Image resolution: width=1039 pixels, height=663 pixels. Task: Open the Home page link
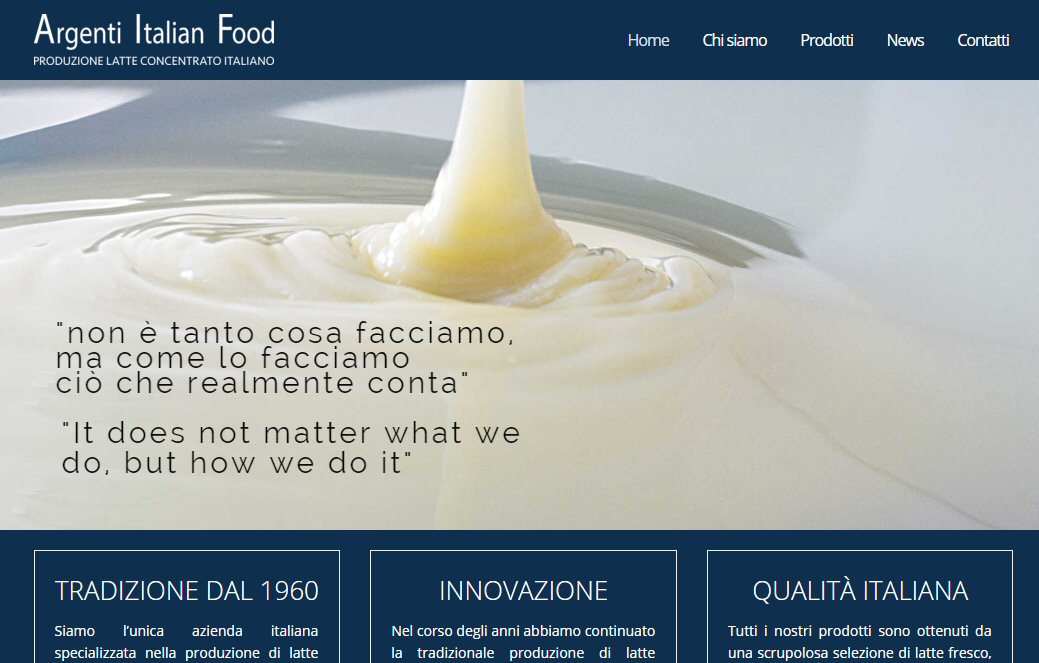click(x=648, y=40)
